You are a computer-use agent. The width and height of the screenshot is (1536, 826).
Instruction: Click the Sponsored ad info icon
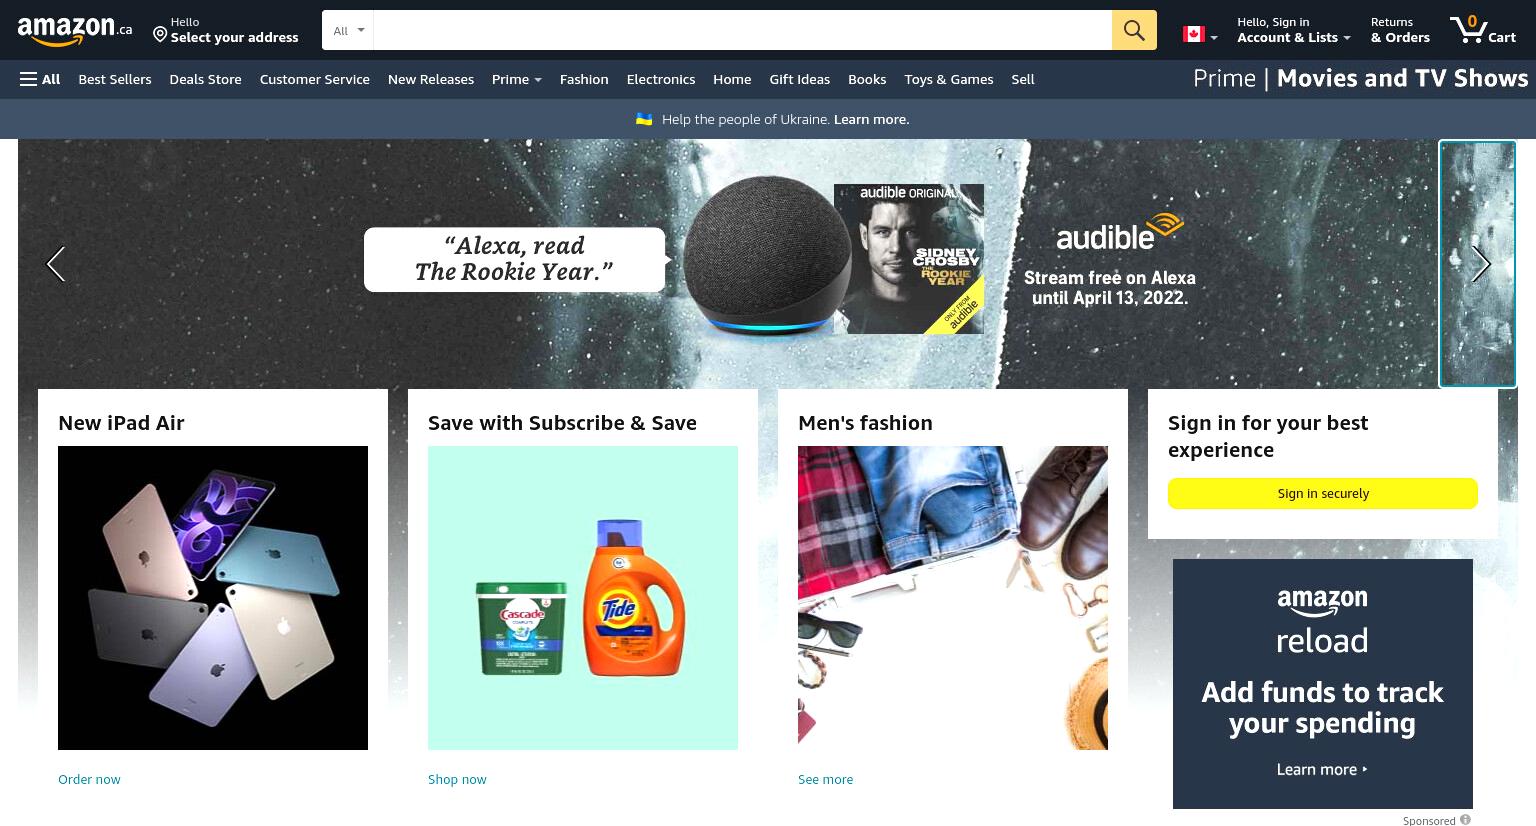(x=1465, y=820)
